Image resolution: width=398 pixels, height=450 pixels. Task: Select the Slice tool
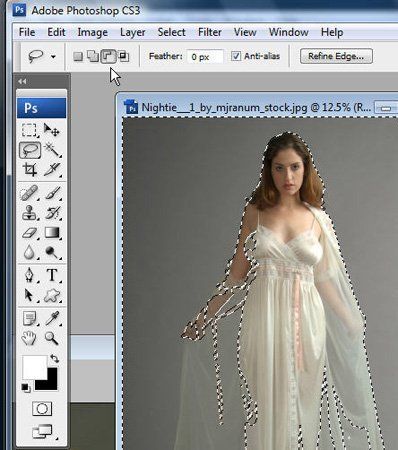(x=52, y=170)
